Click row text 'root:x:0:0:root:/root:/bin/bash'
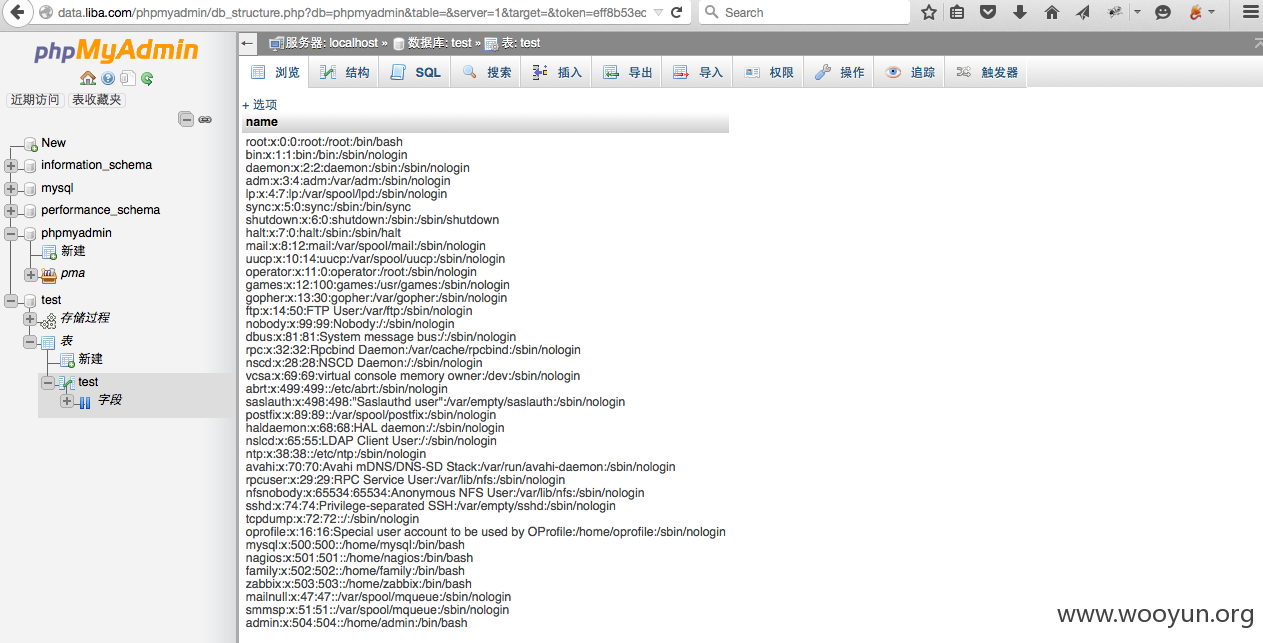The width and height of the screenshot is (1263, 643). 324,142
